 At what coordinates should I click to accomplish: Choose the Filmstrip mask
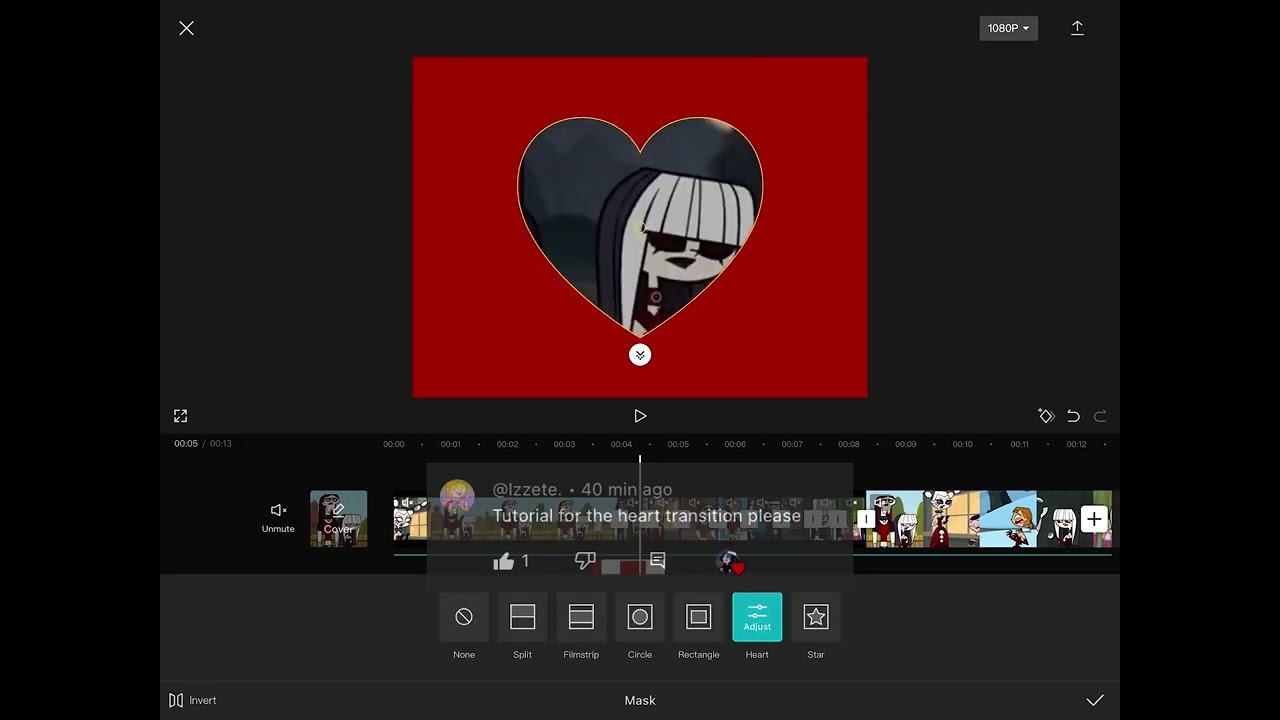coord(581,617)
